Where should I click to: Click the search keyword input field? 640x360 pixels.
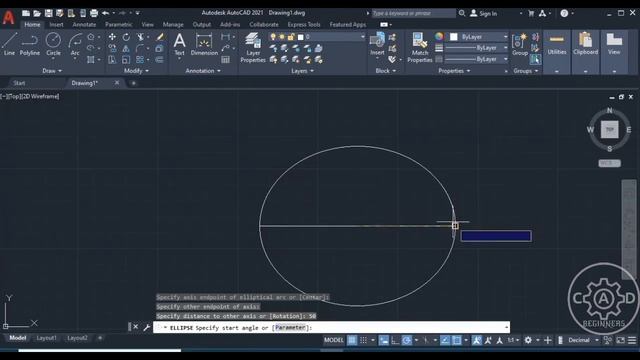413,13
